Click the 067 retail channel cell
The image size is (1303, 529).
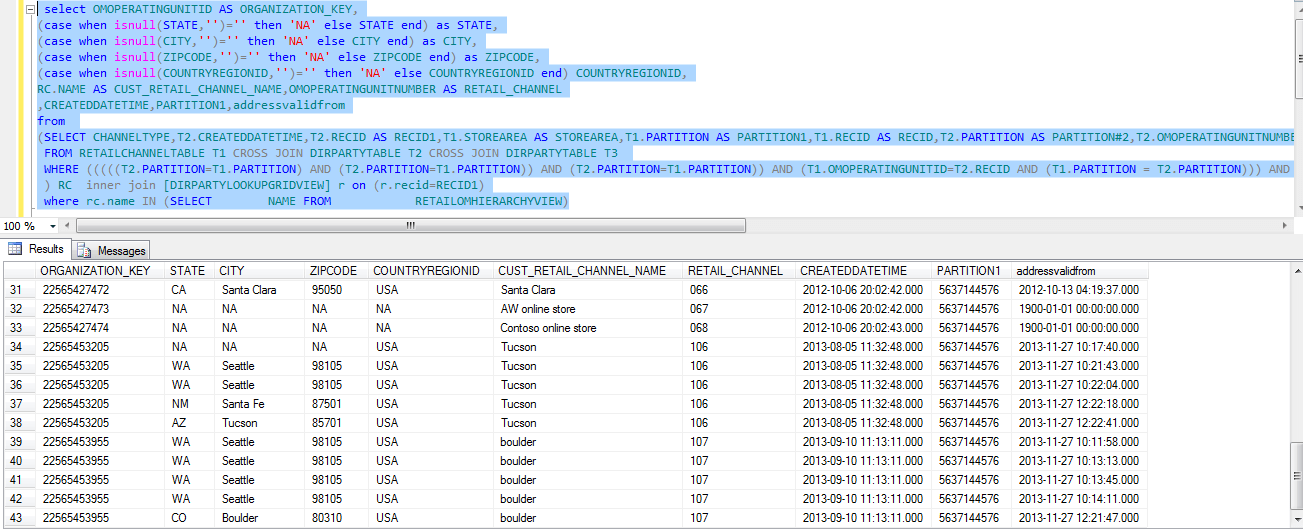click(739, 309)
